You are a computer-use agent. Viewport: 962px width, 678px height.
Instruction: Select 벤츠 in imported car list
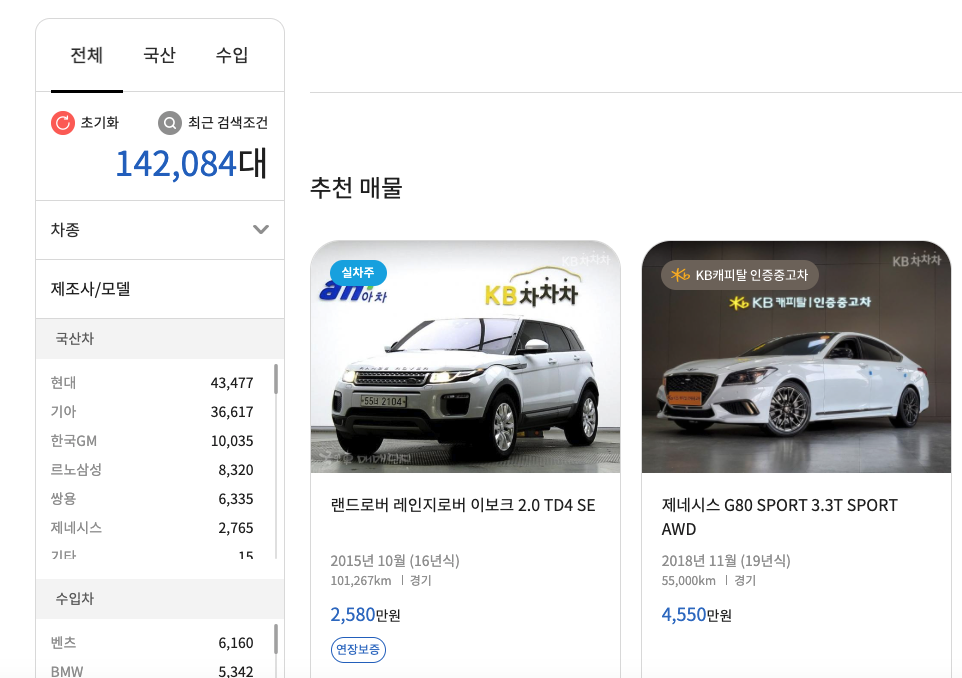[152, 642]
